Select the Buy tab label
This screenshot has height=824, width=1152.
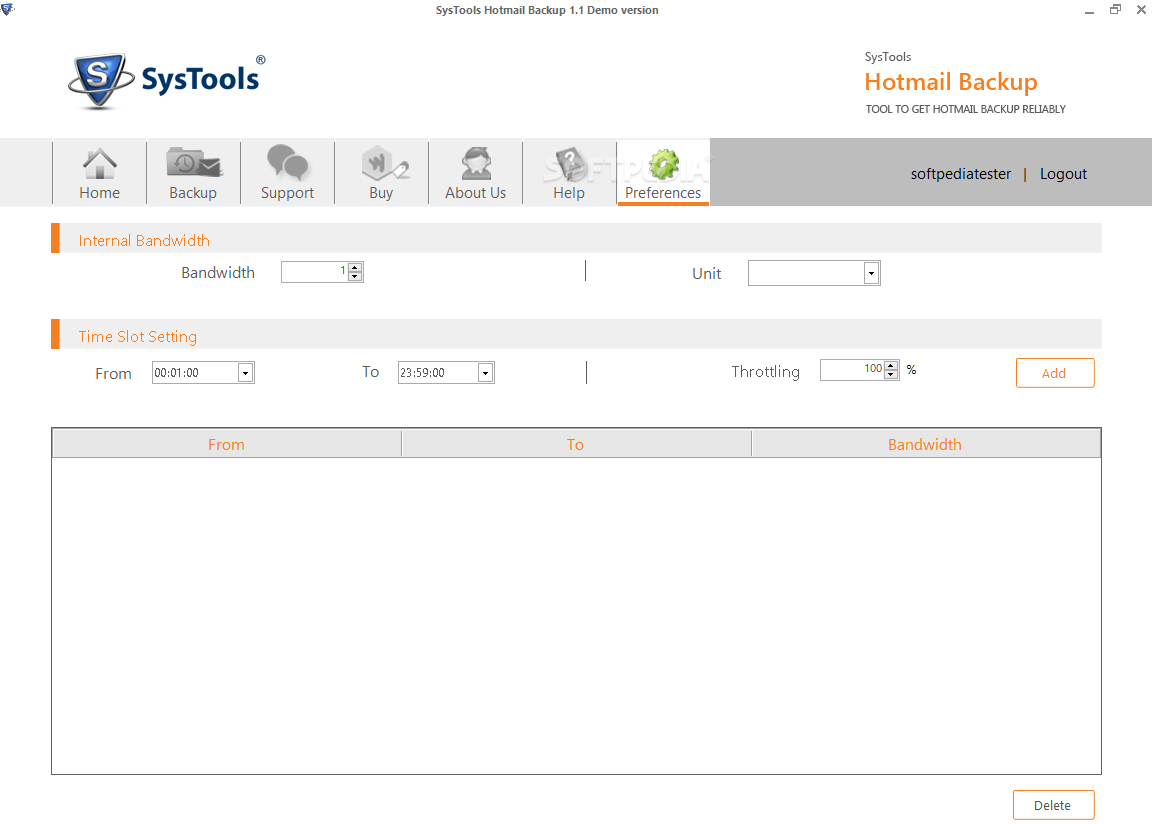pyautogui.click(x=381, y=192)
